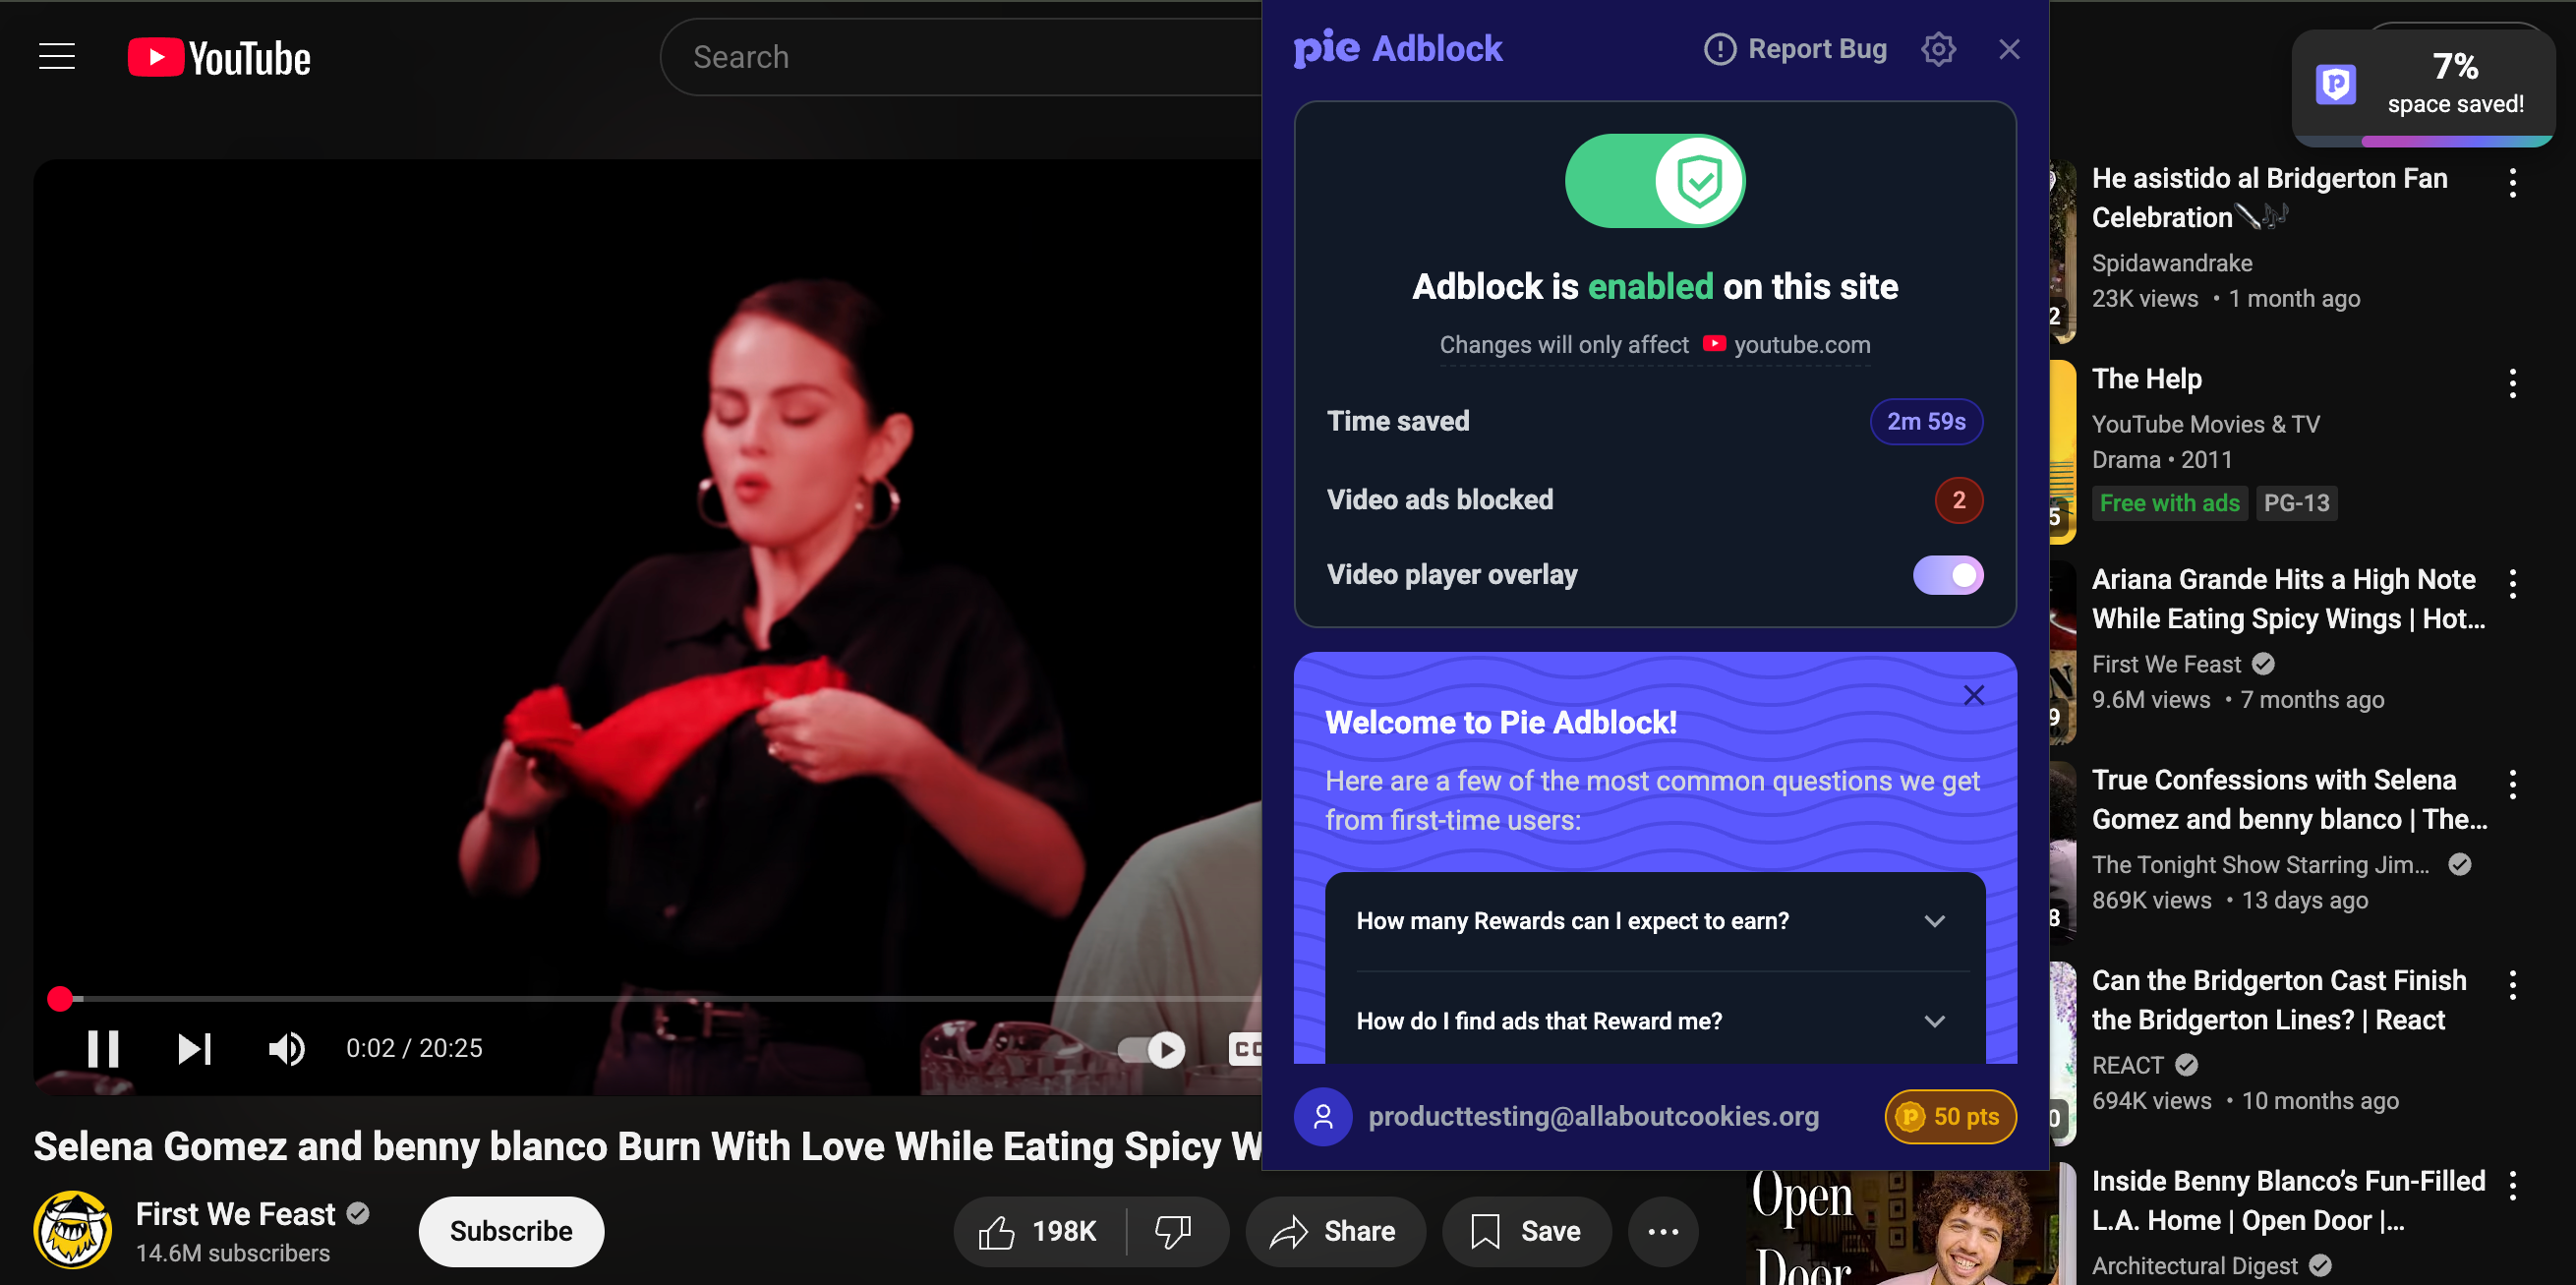Close the Pie Adblock panel
The image size is (2576, 1285).
point(2009,49)
